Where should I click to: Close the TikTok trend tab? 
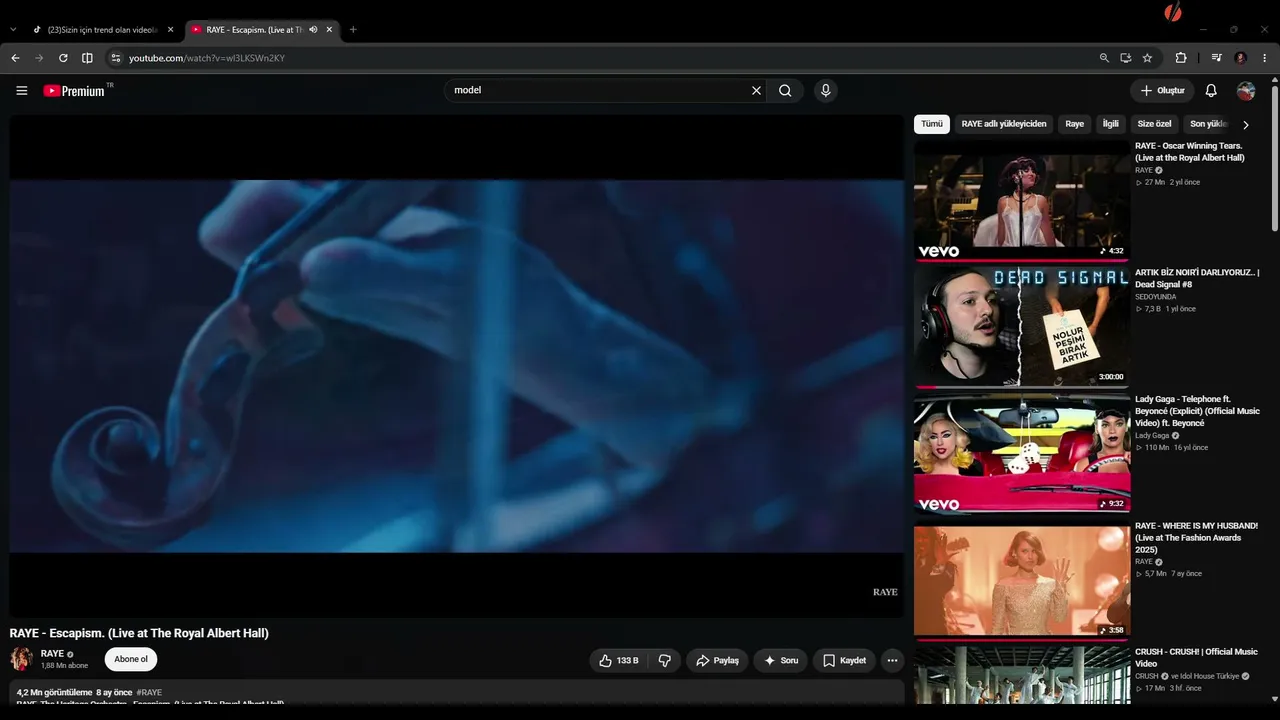click(x=170, y=30)
